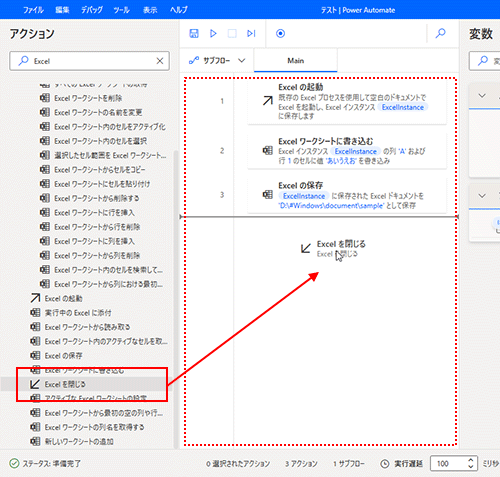Click the 実行遅延 clock icon

coord(385,464)
